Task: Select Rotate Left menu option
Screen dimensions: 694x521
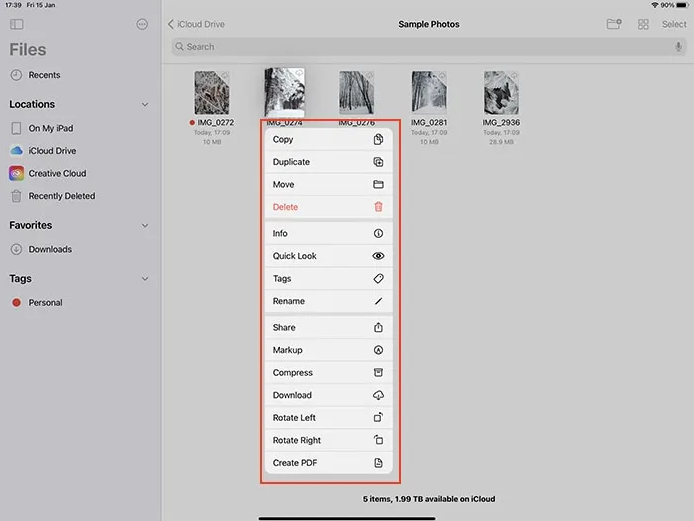Action: (328, 417)
